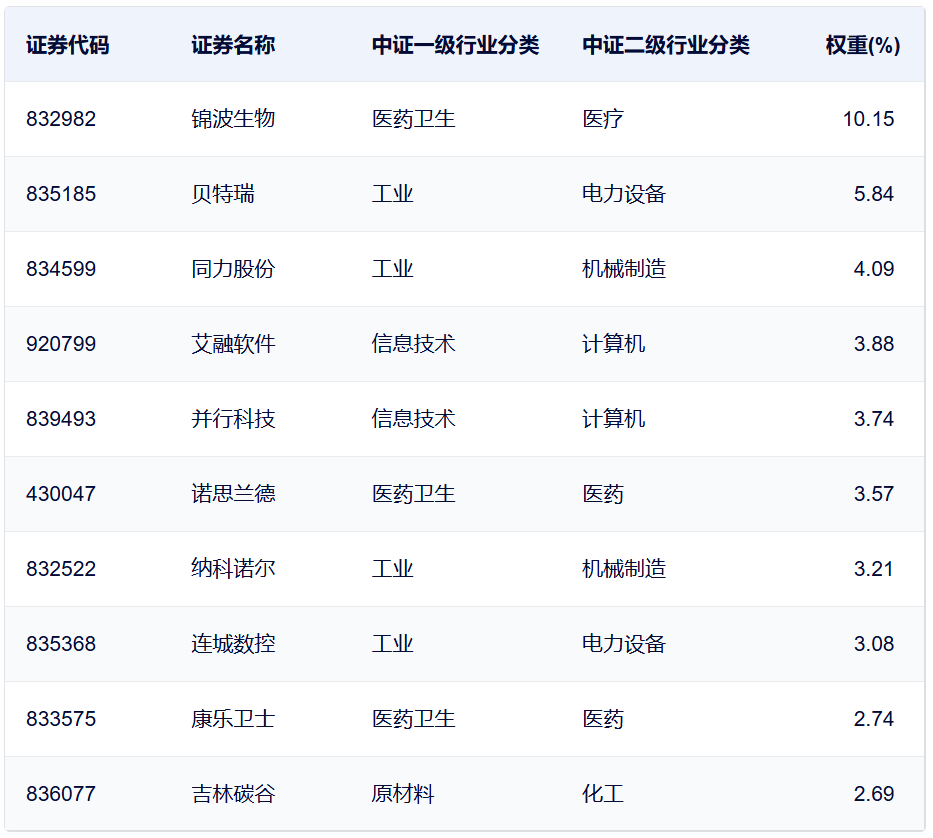Select security code 835185

click(x=61, y=194)
